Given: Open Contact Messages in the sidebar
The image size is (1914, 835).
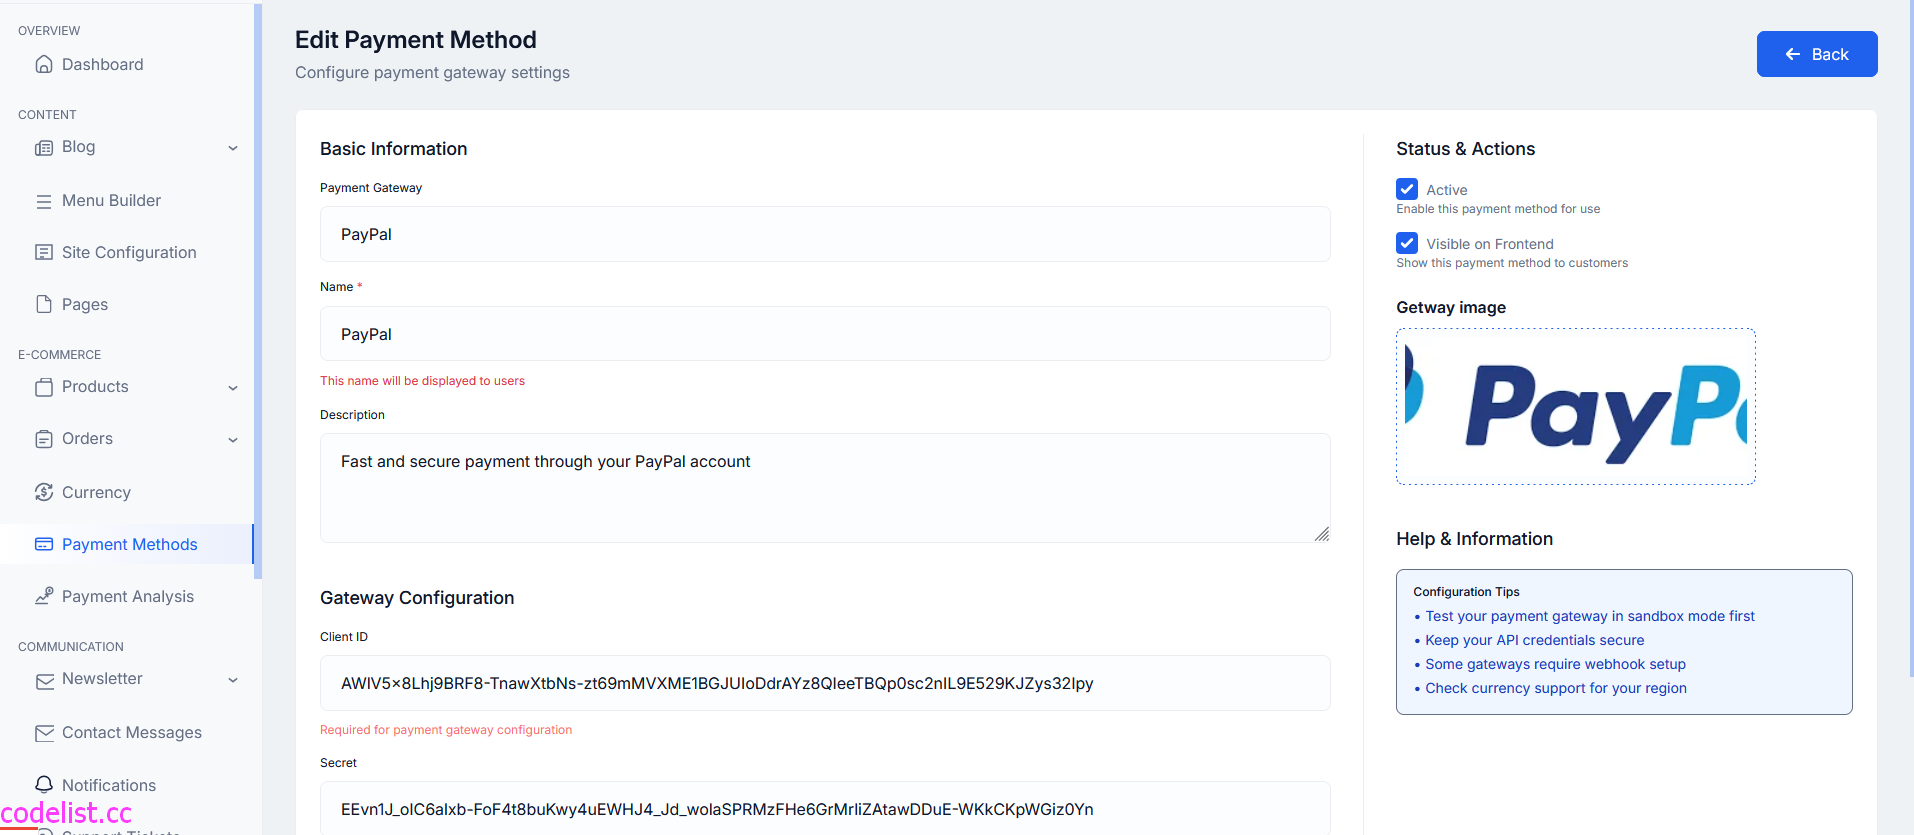Looking at the screenshot, I should click(x=132, y=732).
